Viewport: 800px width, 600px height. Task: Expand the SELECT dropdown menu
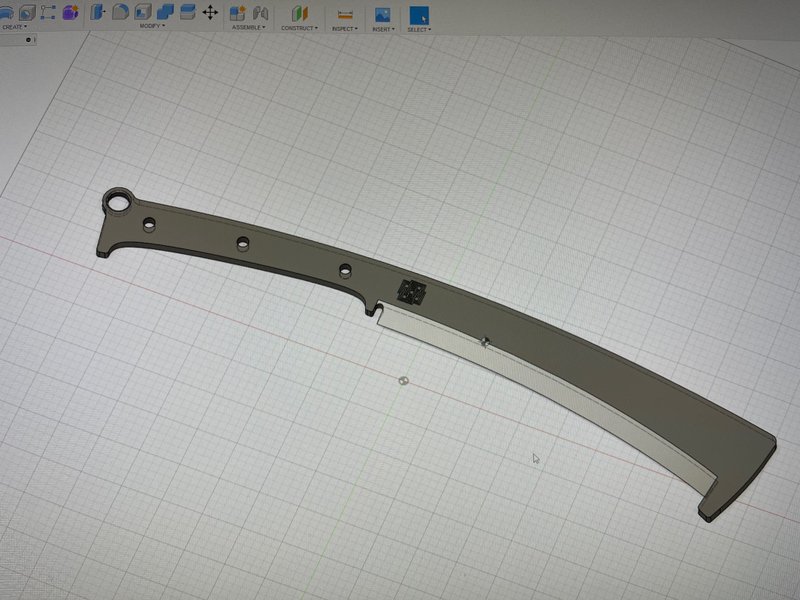[x=419, y=30]
